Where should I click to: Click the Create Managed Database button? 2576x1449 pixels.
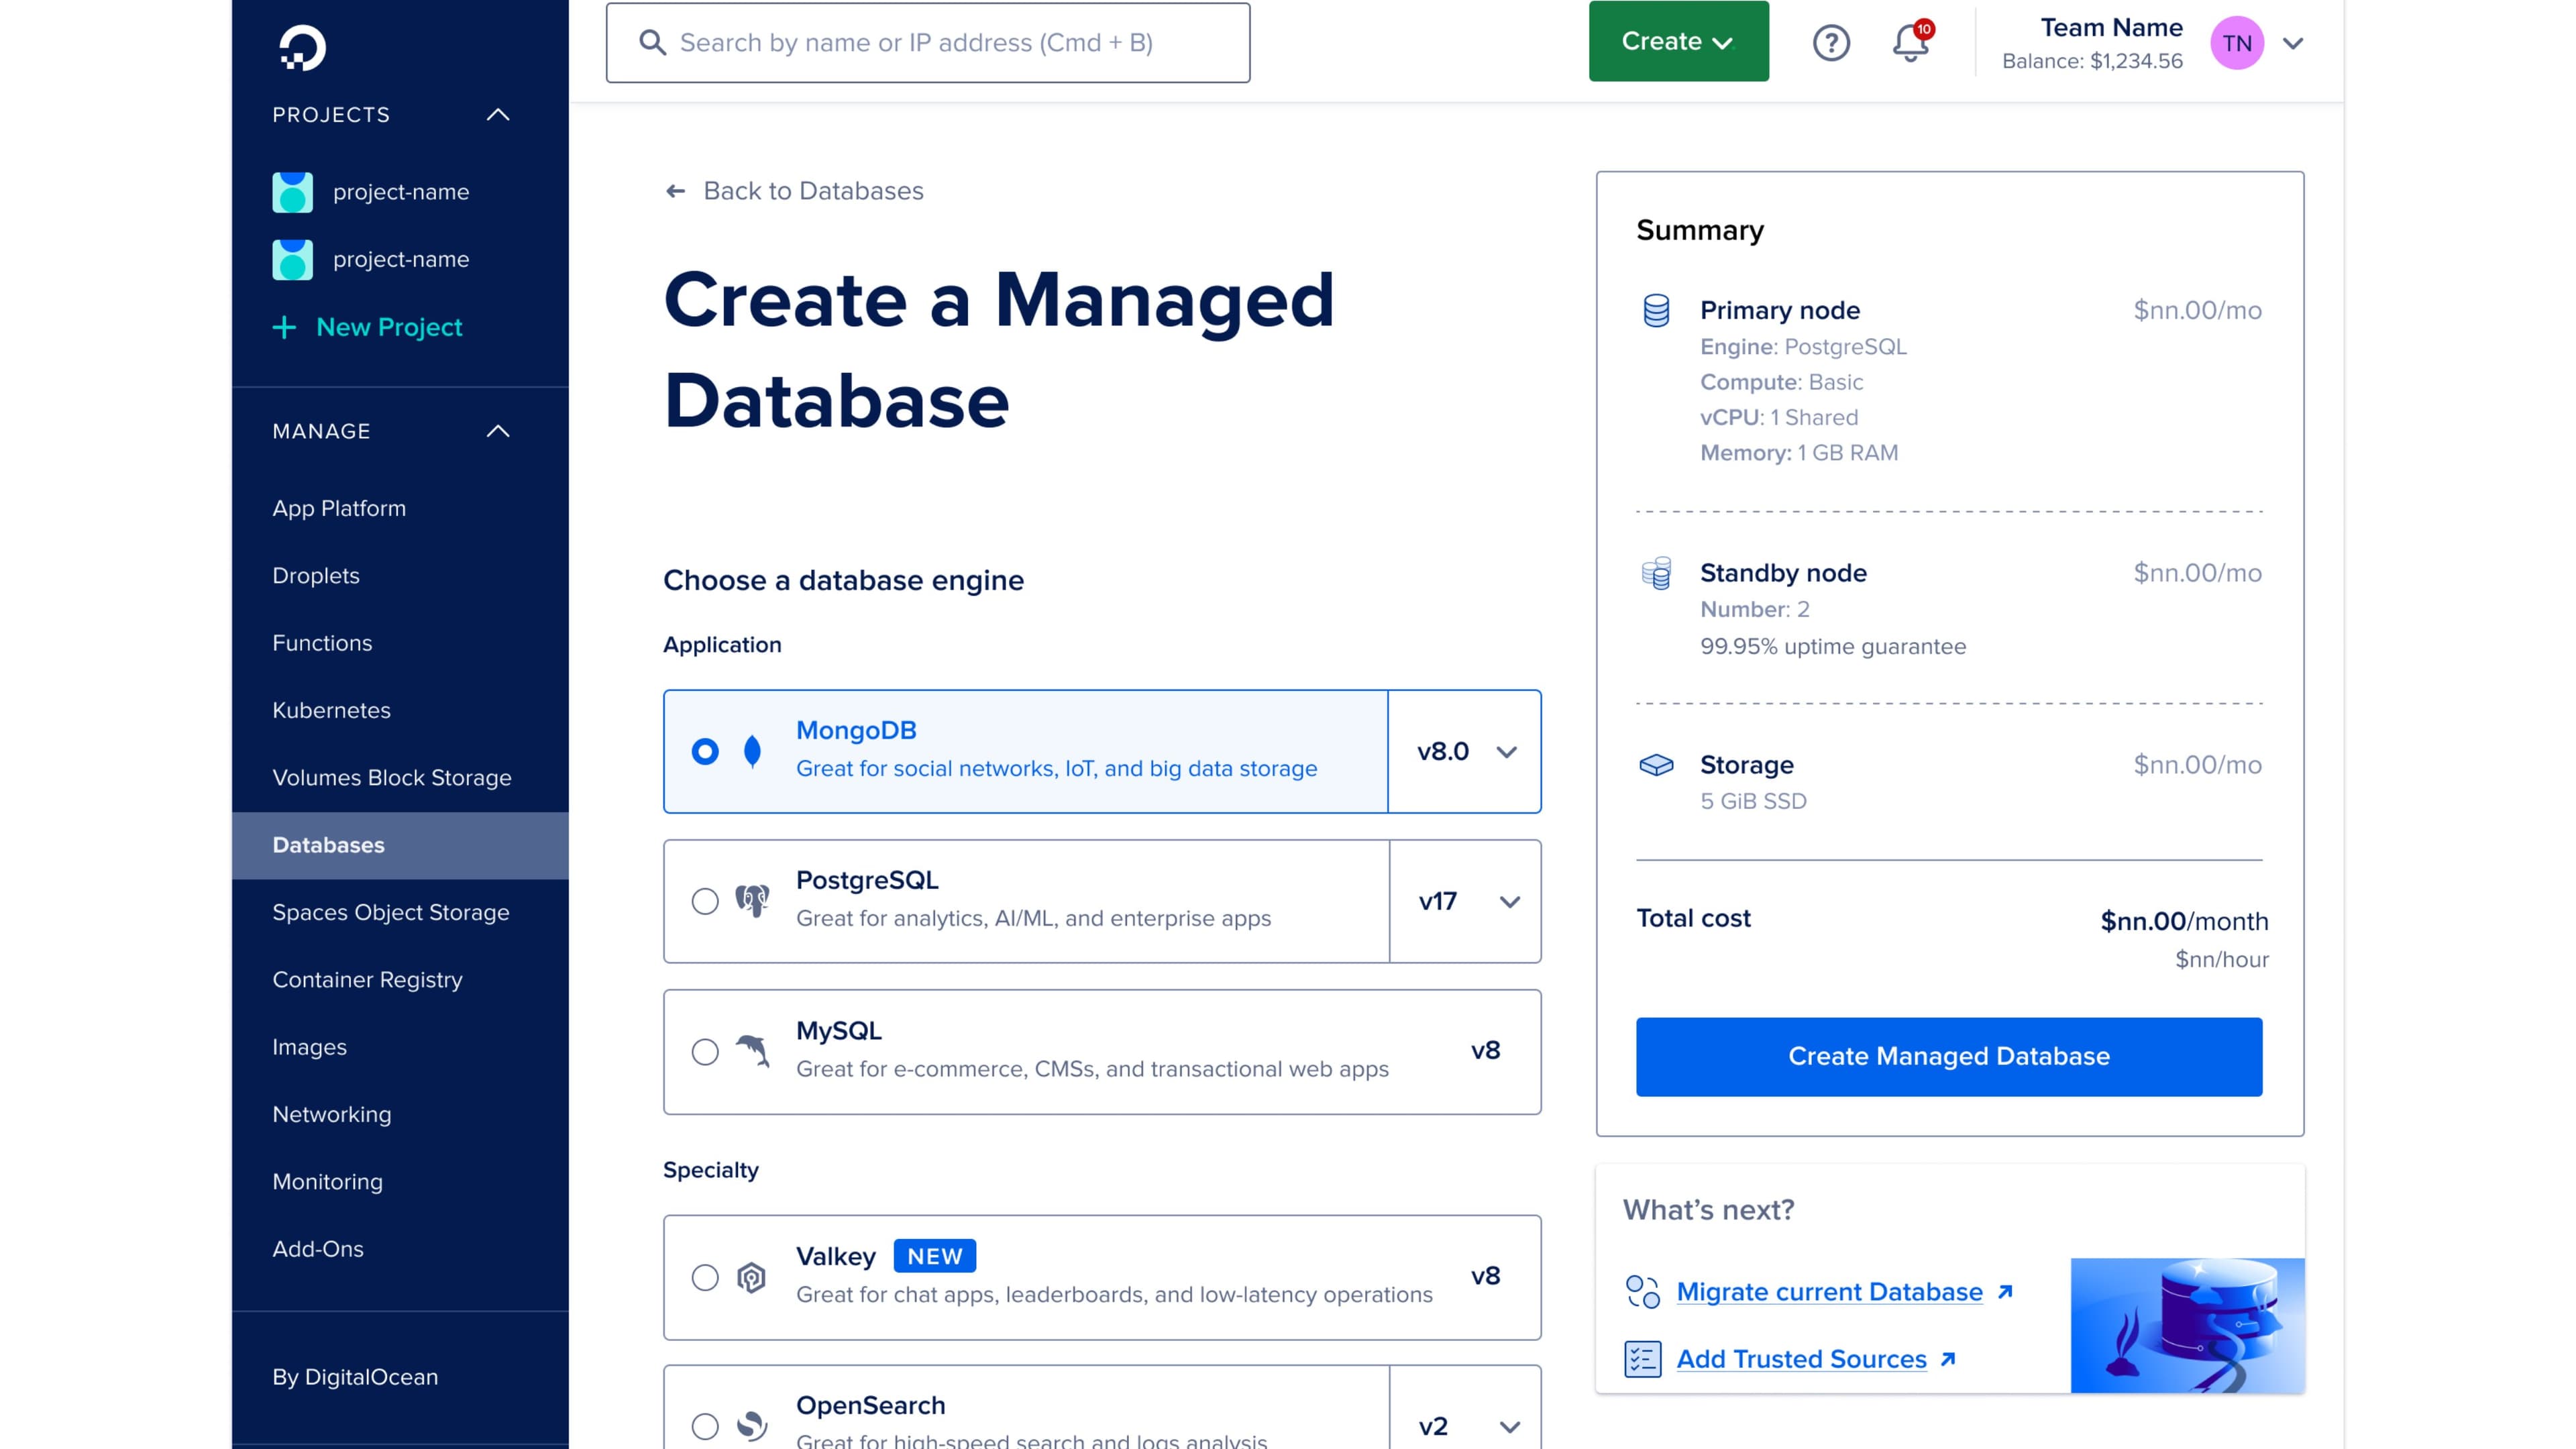point(1948,1056)
